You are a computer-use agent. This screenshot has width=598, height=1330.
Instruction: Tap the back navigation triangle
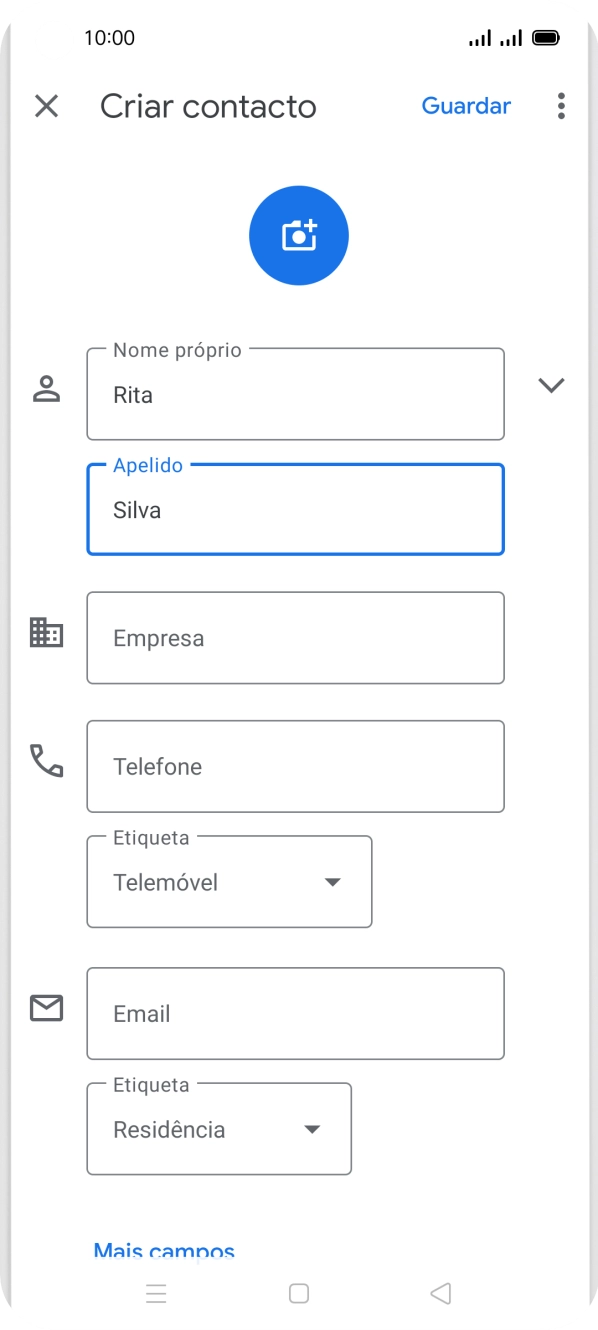click(x=440, y=1293)
